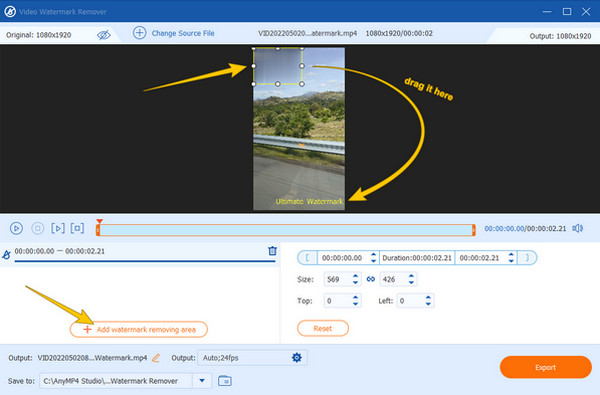The width and height of the screenshot is (600, 395).
Task: Click the stop-segment bracket icon
Action: tap(77, 229)
